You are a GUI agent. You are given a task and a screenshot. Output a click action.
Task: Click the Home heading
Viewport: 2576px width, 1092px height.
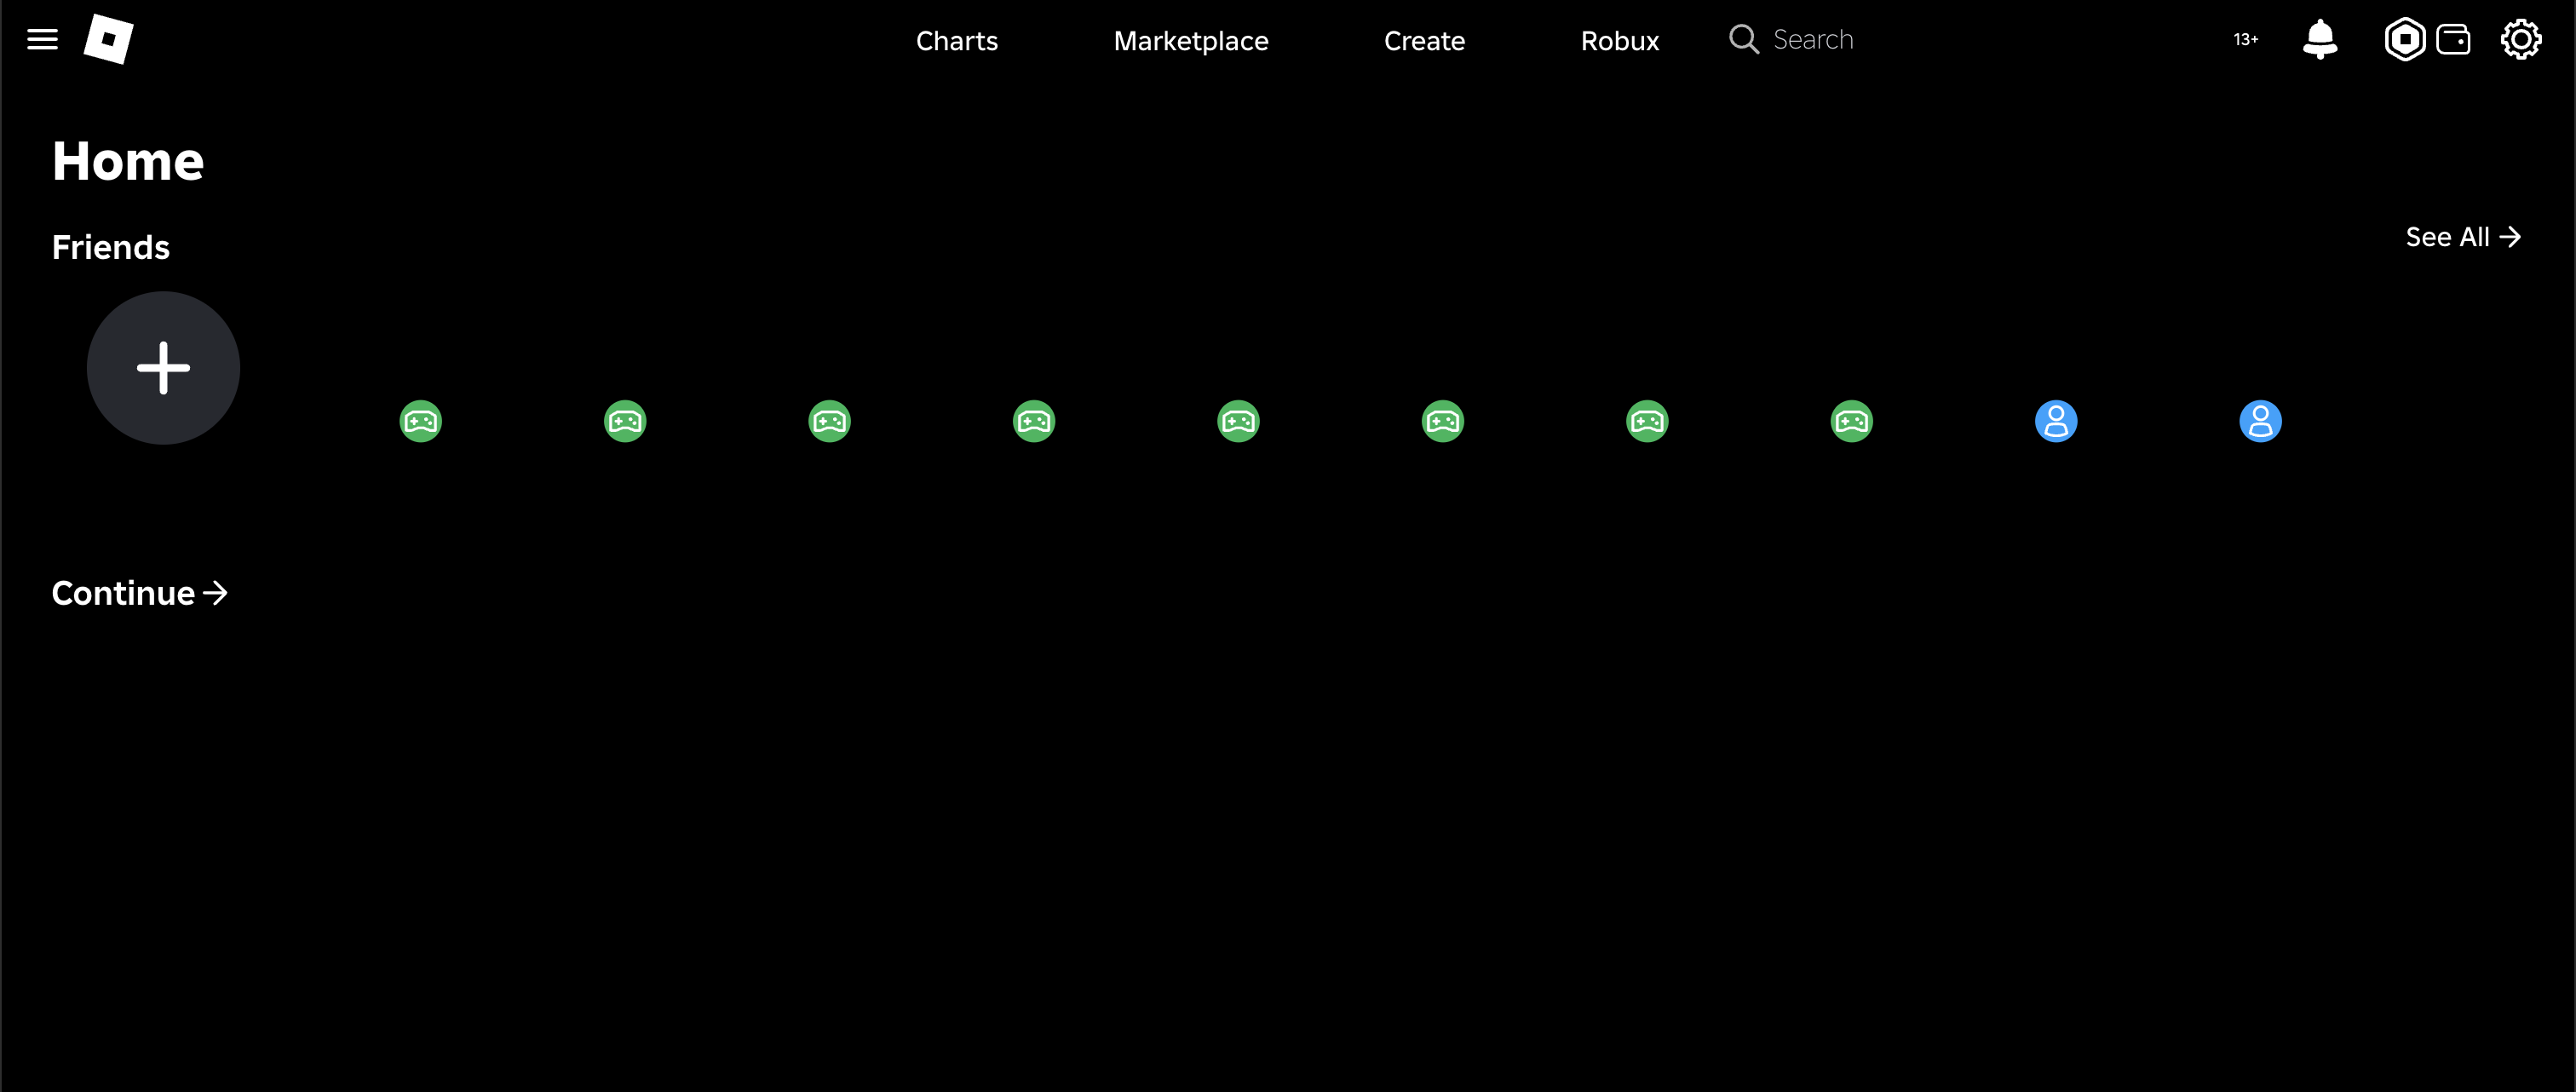(128, 161)
